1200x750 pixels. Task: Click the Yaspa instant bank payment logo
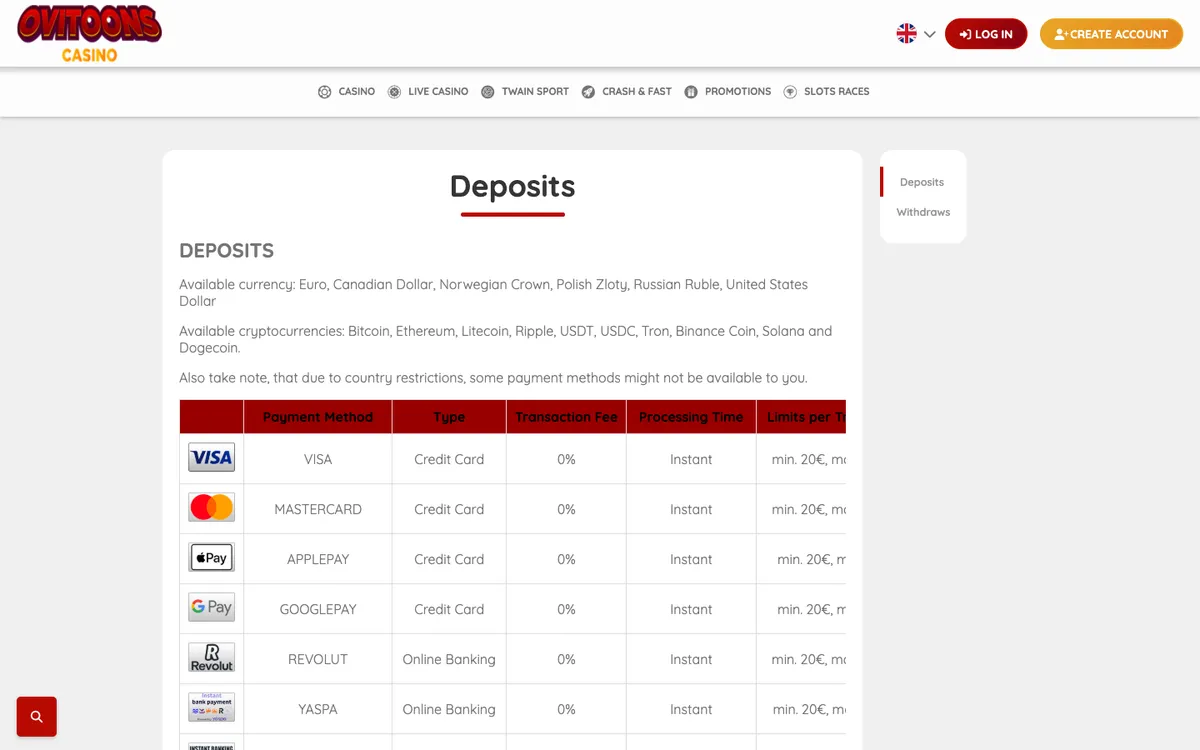click(212, 707)
